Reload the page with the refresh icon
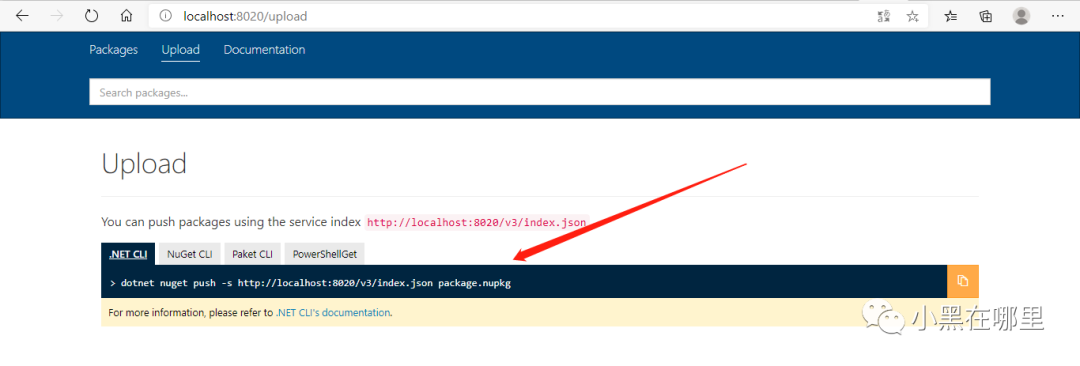Viewport: 1080px width, 366px height. 92,16
